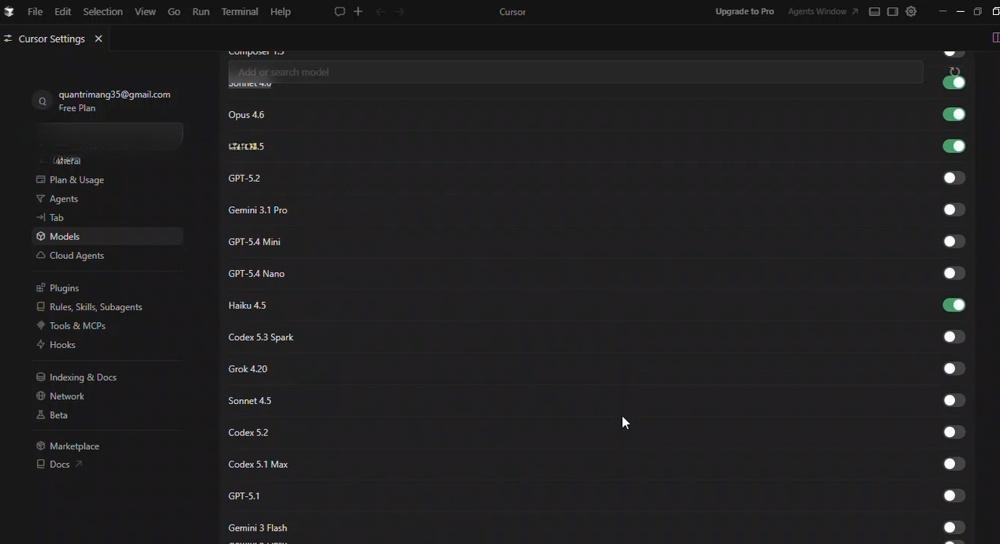Turn on the GPT-5.4 Mini toggle
Screen dimensions: 1000x544
(x=954, y=242)
